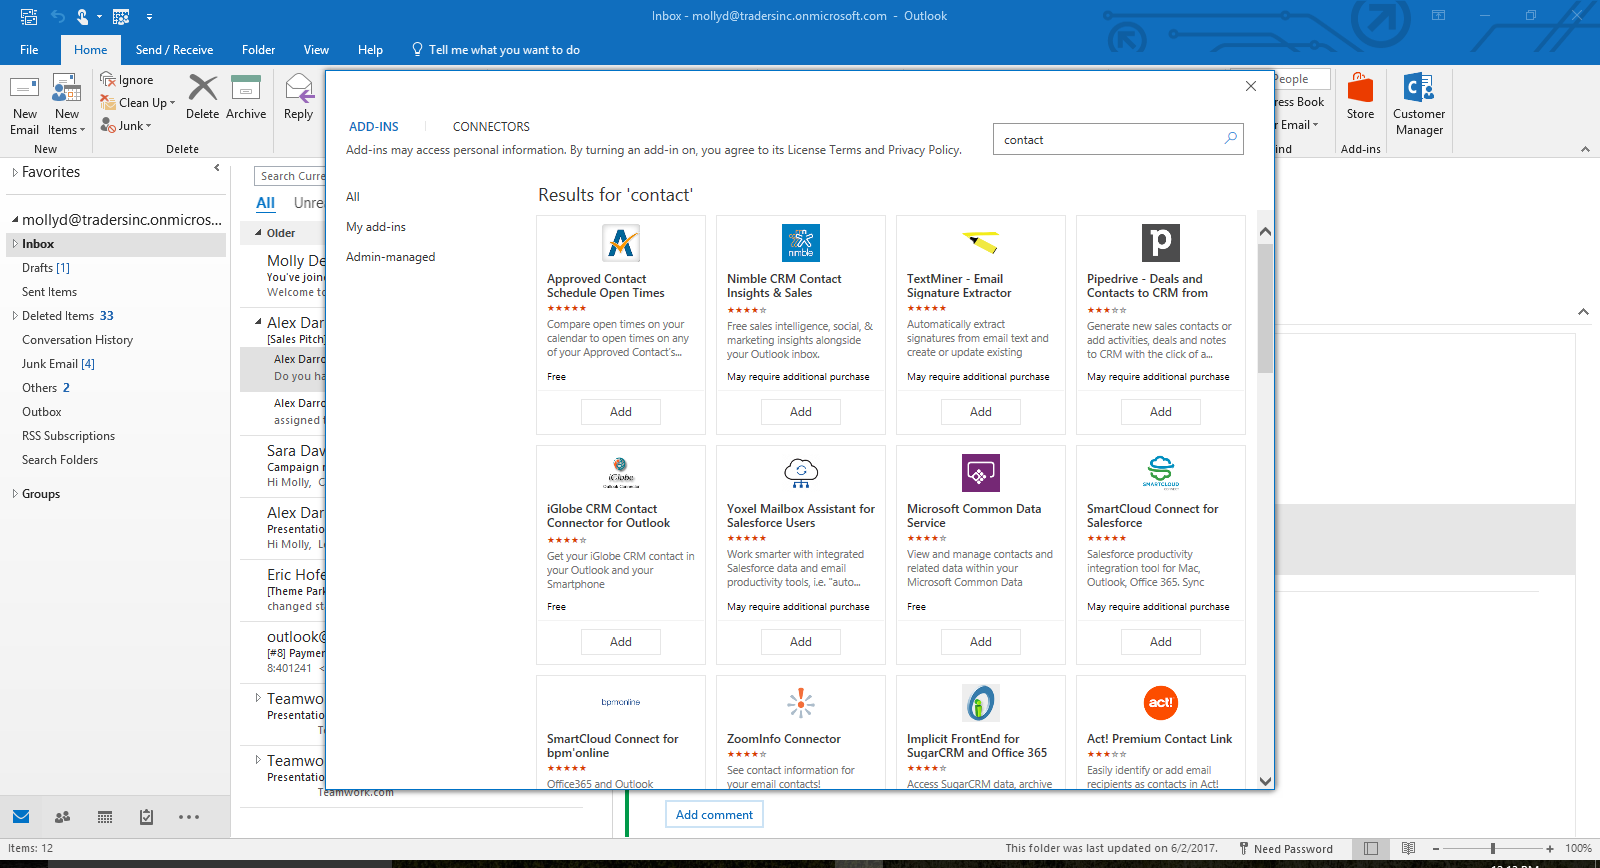The image size is (1600, 868).
Task: Select Admin-managed category
Action: tap(390, 257)
